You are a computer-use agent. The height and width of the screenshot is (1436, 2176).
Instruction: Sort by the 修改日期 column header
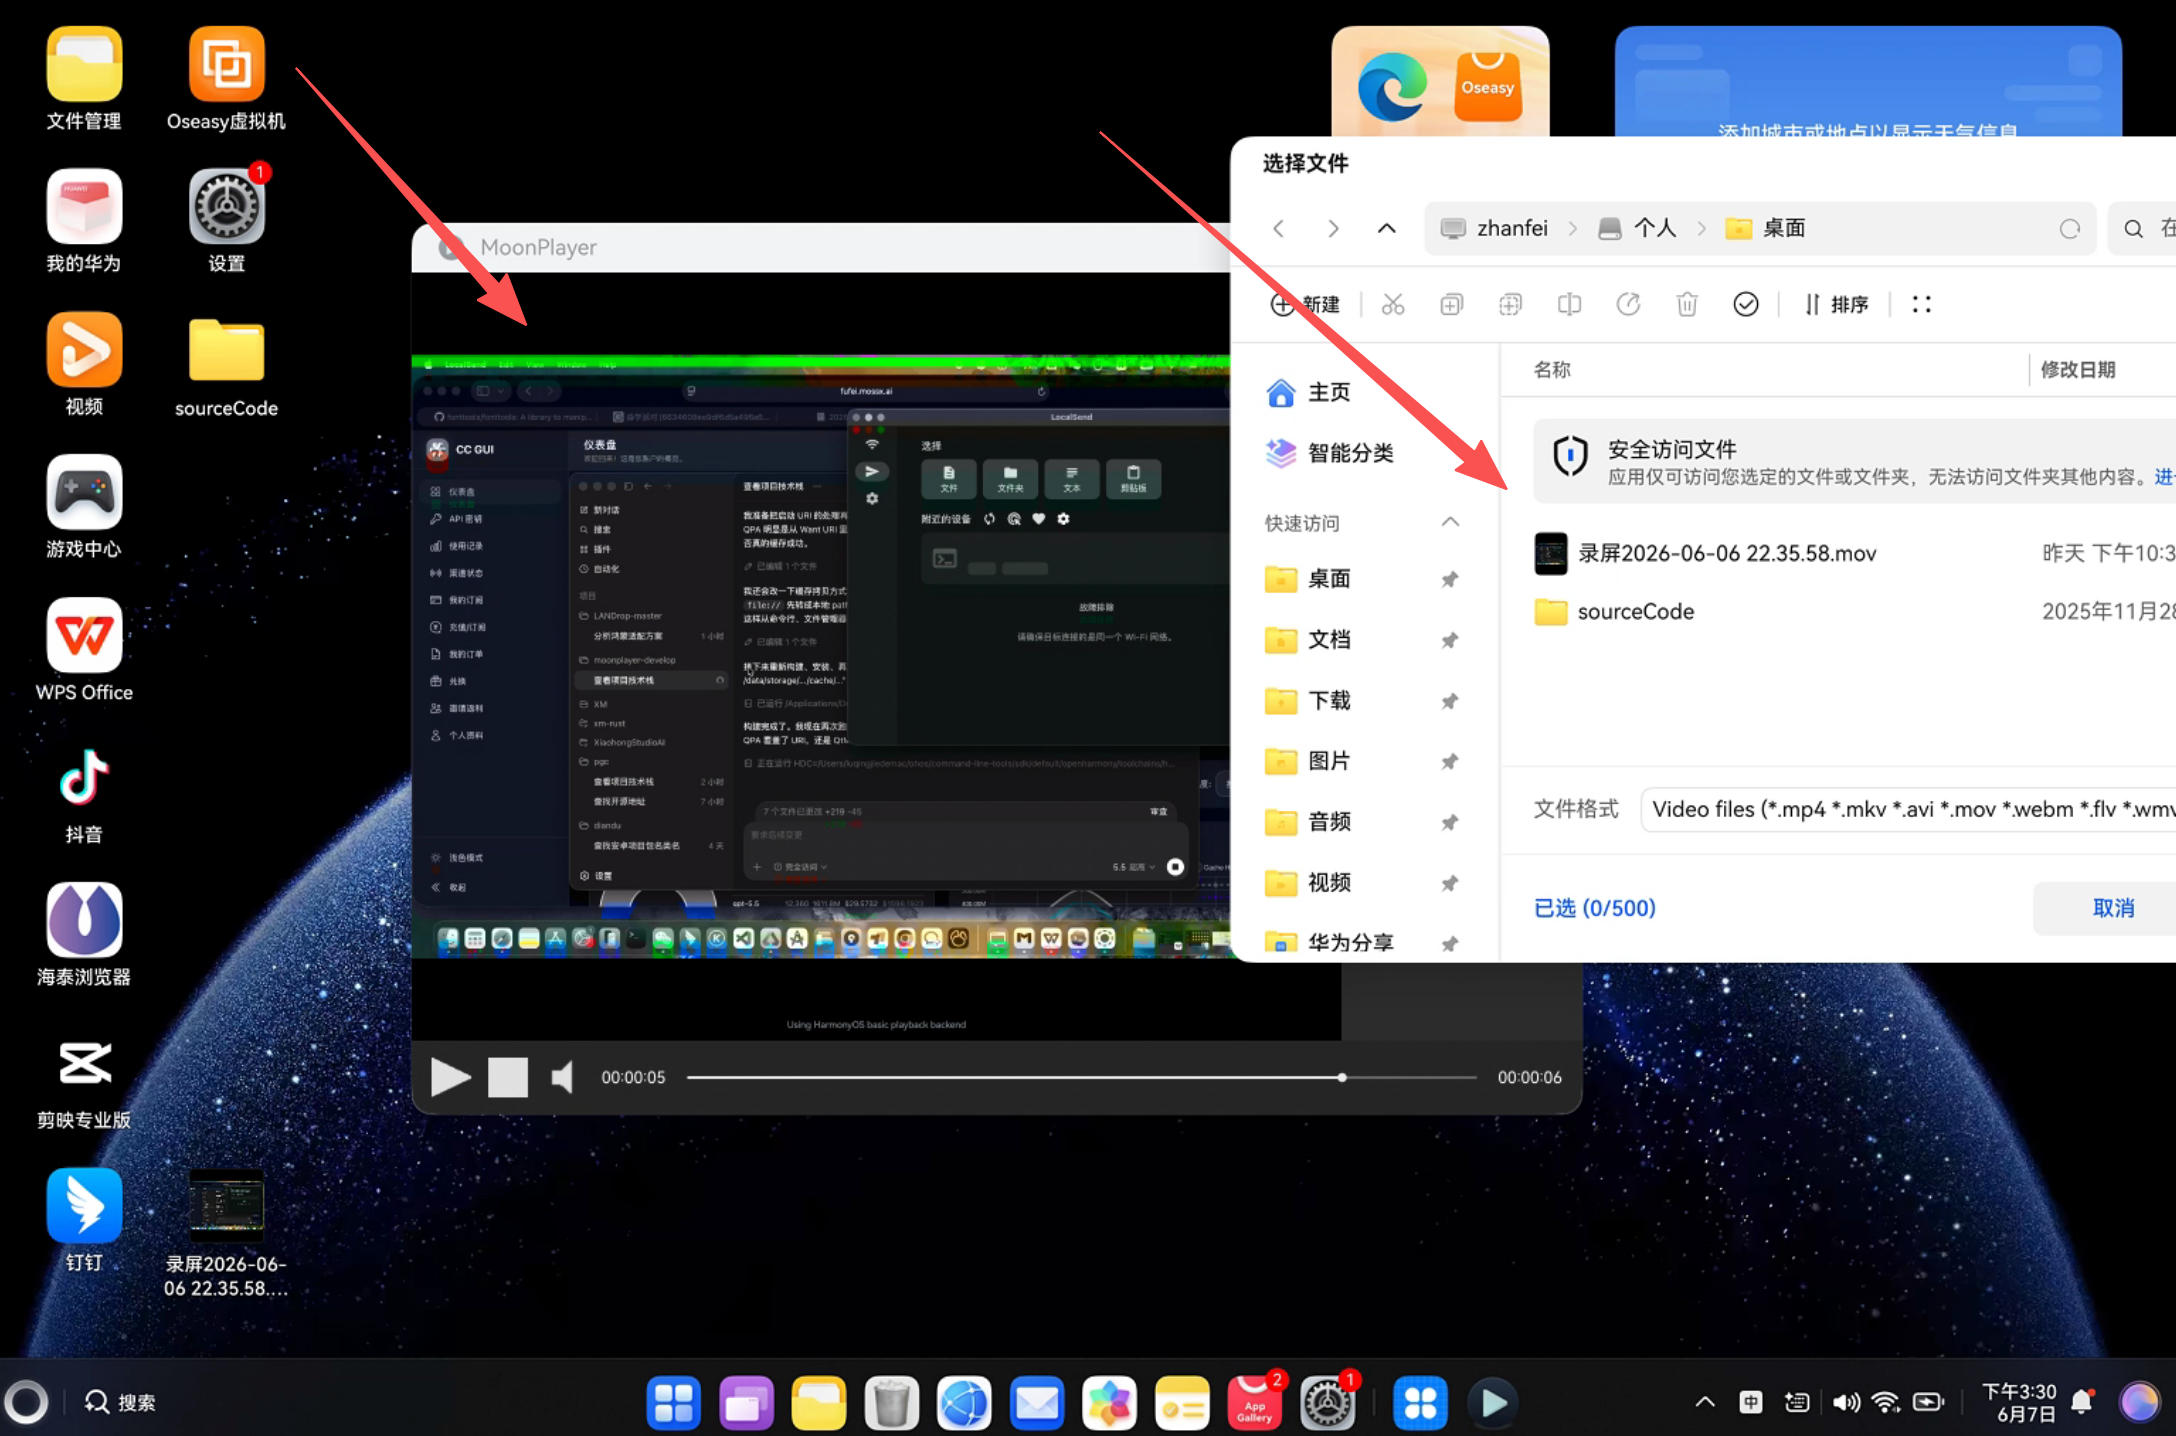(2078, 370)
